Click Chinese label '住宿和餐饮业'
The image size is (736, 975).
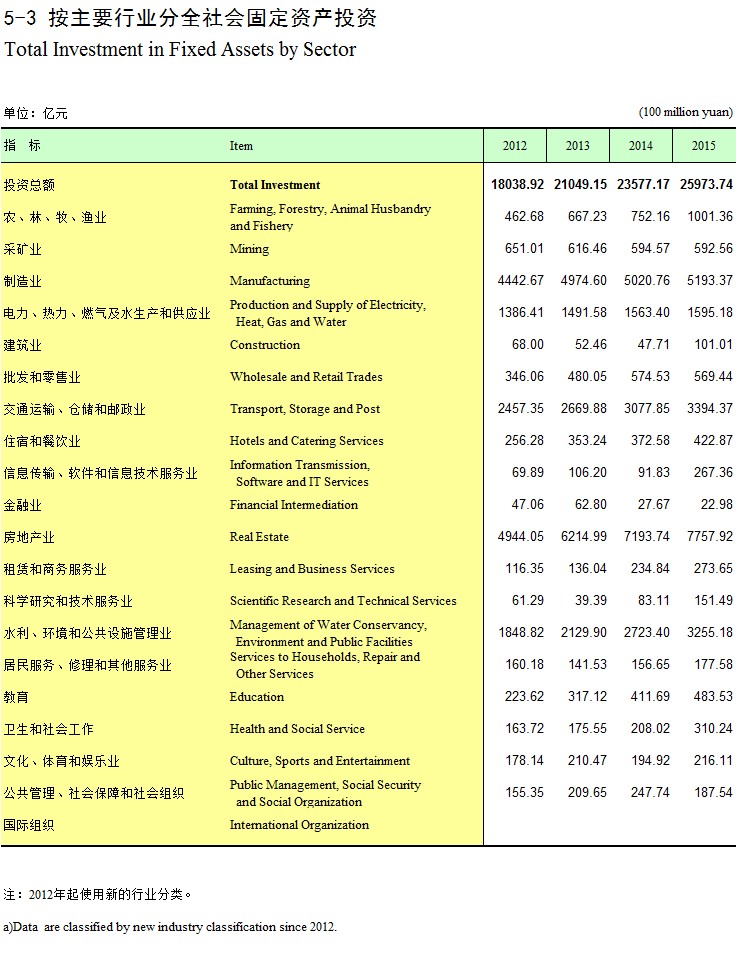tap(42, 441)
